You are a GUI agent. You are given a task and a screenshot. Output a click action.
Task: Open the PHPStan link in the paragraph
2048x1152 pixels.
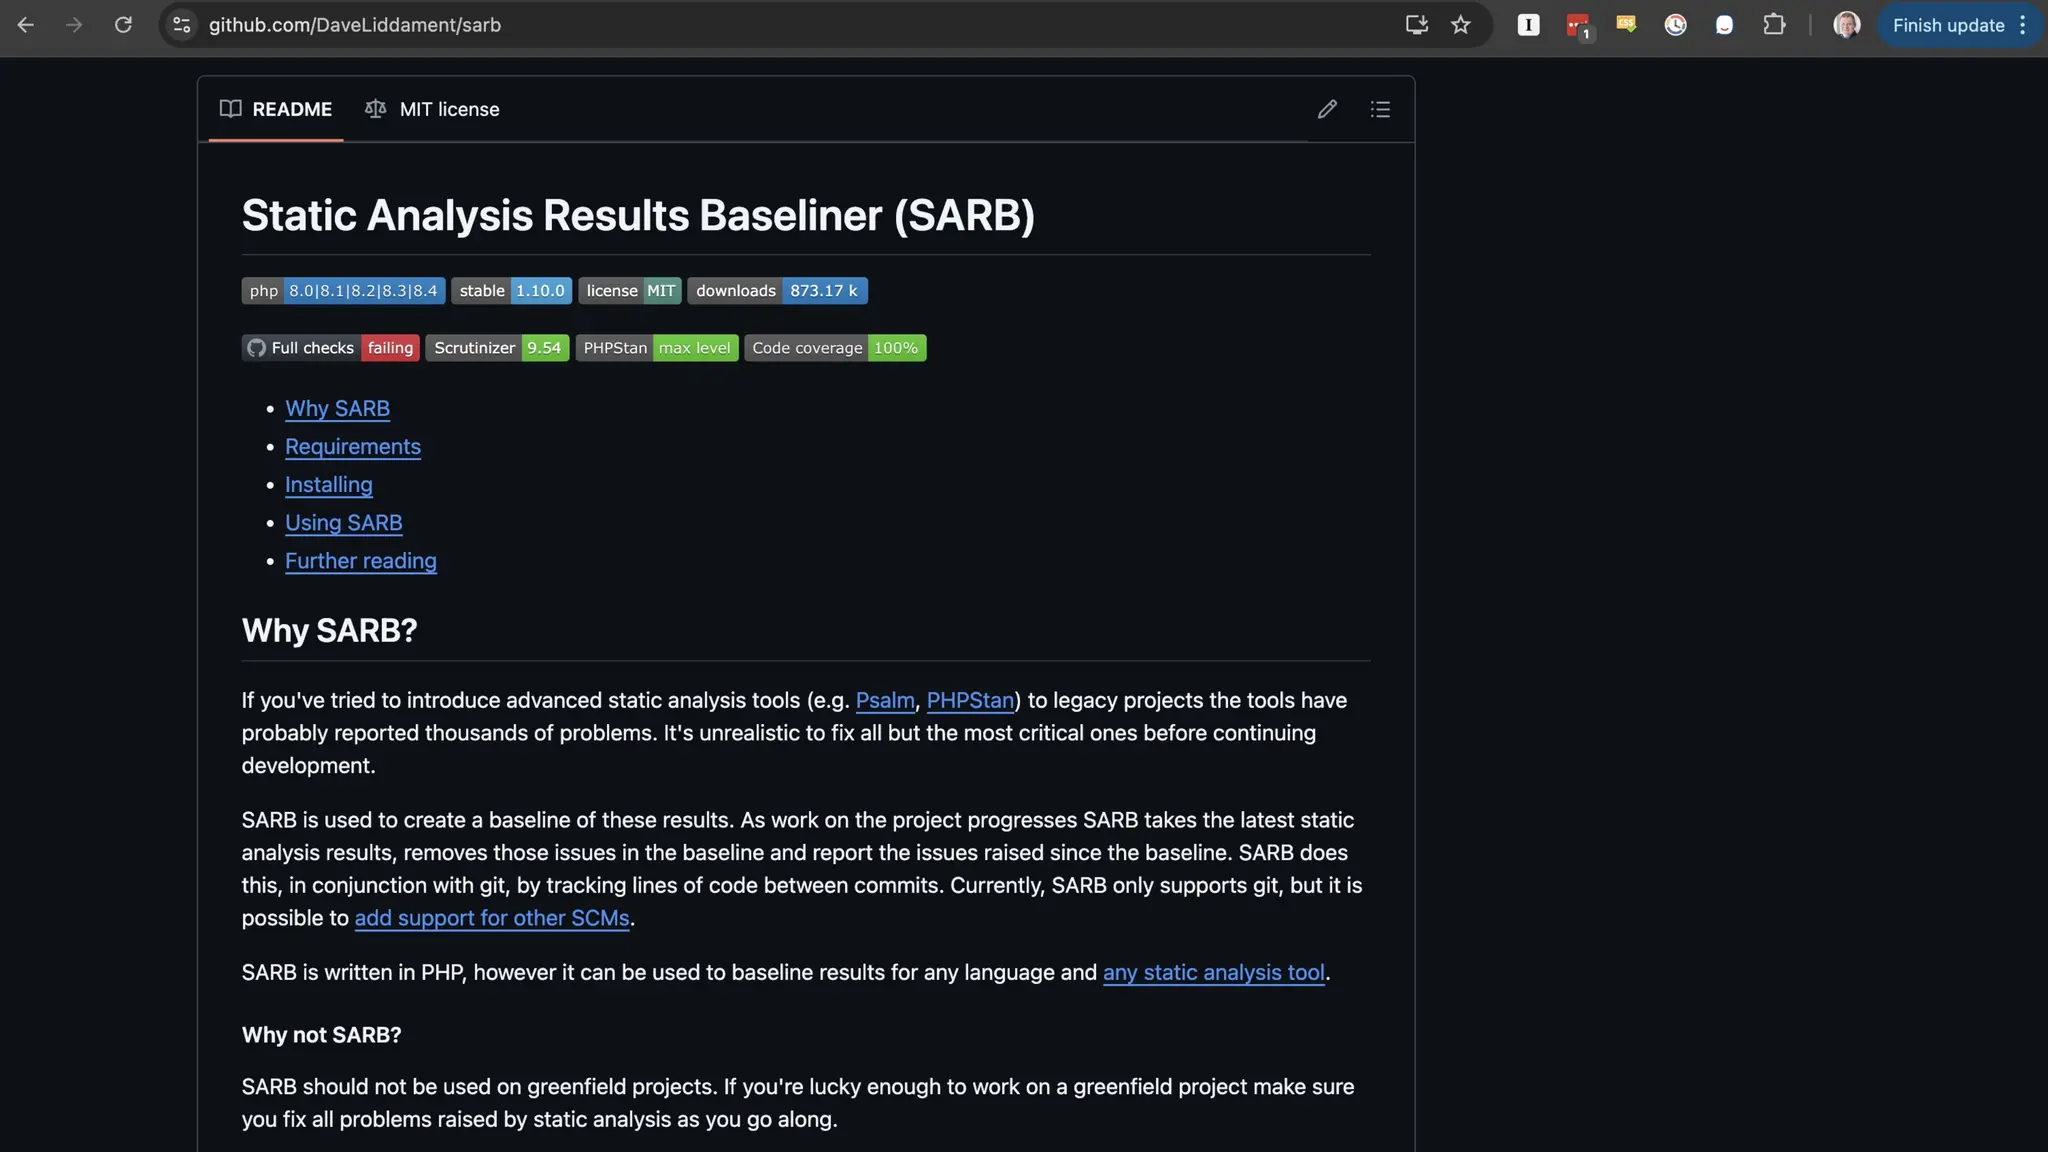(970, 700)
